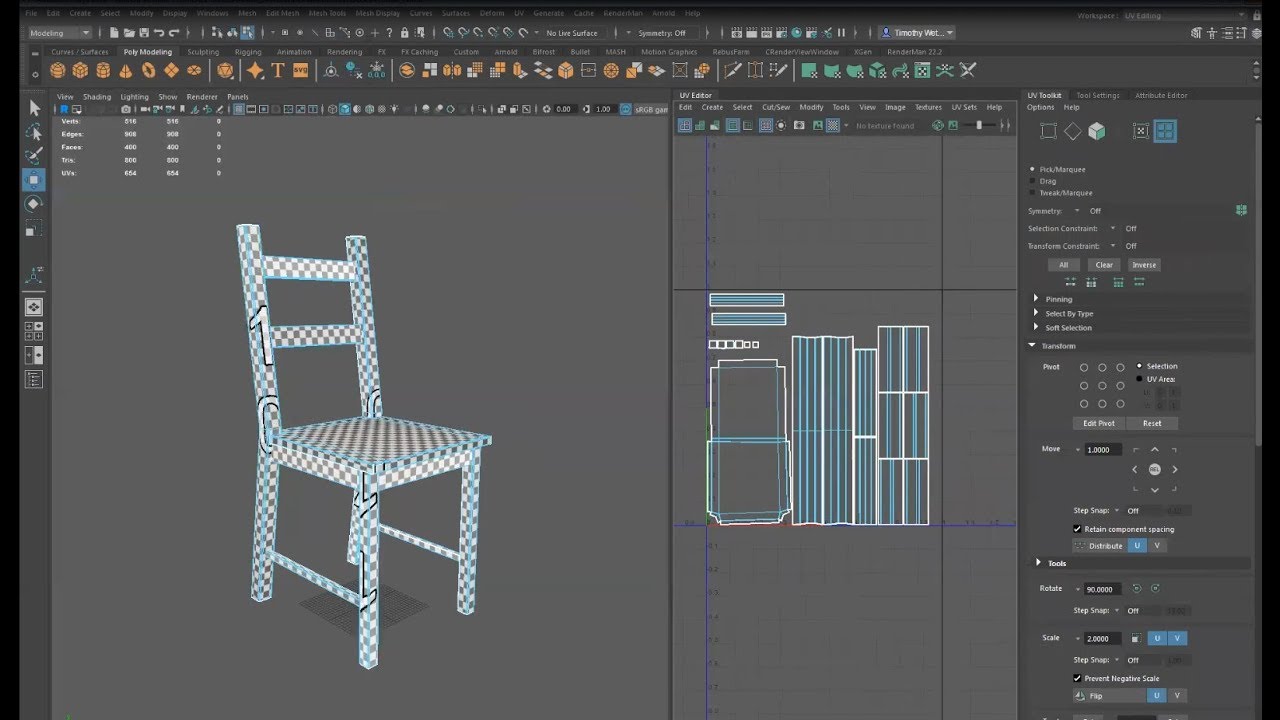Switch to the Rigging shelf tab

(248, 52)
